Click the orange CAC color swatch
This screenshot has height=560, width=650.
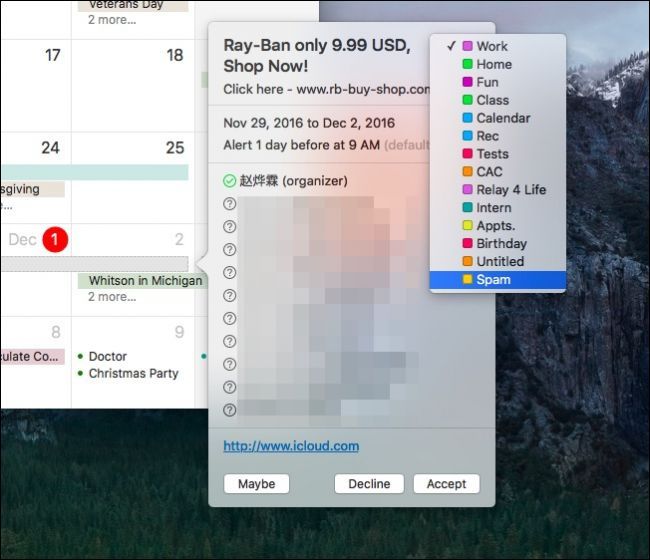pyautogui.click(x=467, y=172)
